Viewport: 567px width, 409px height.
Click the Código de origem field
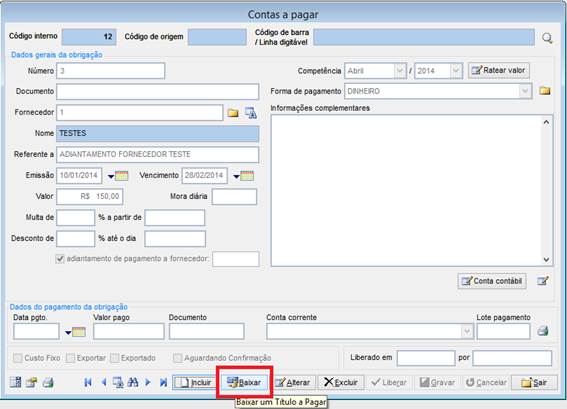(x=217, y=37)
